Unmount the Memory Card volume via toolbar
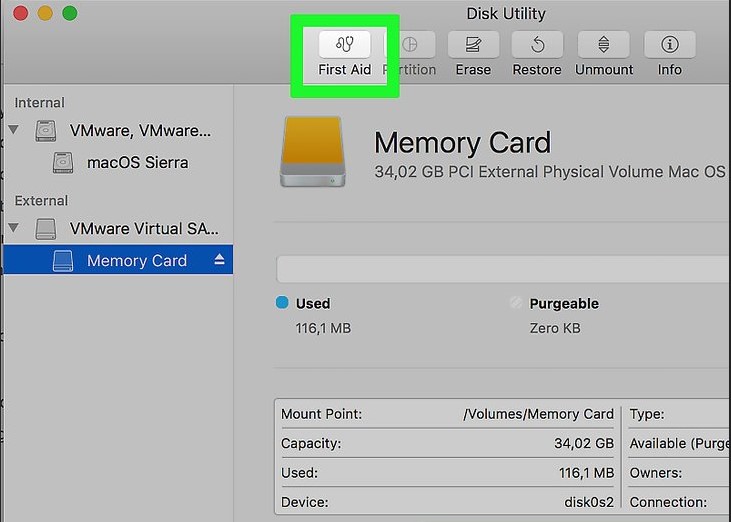731x522 pixels. click(x=603, y=45)
